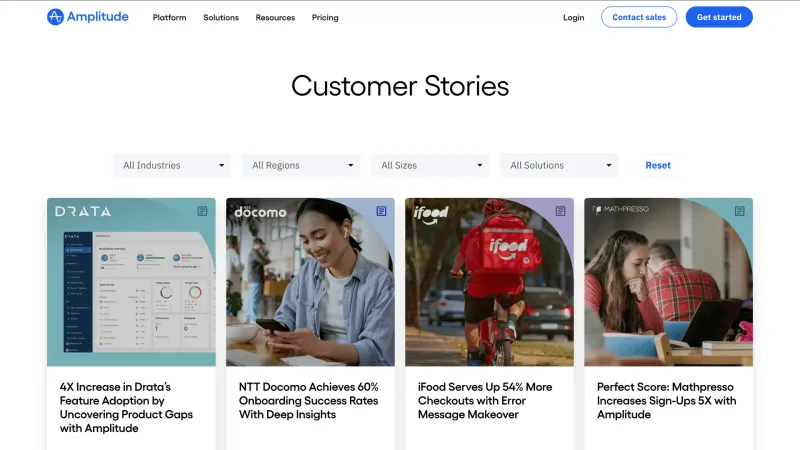Open the iFood story image
Image resolution: width=800 pixels, height=450 pixels.
click(x=489, y=282)
